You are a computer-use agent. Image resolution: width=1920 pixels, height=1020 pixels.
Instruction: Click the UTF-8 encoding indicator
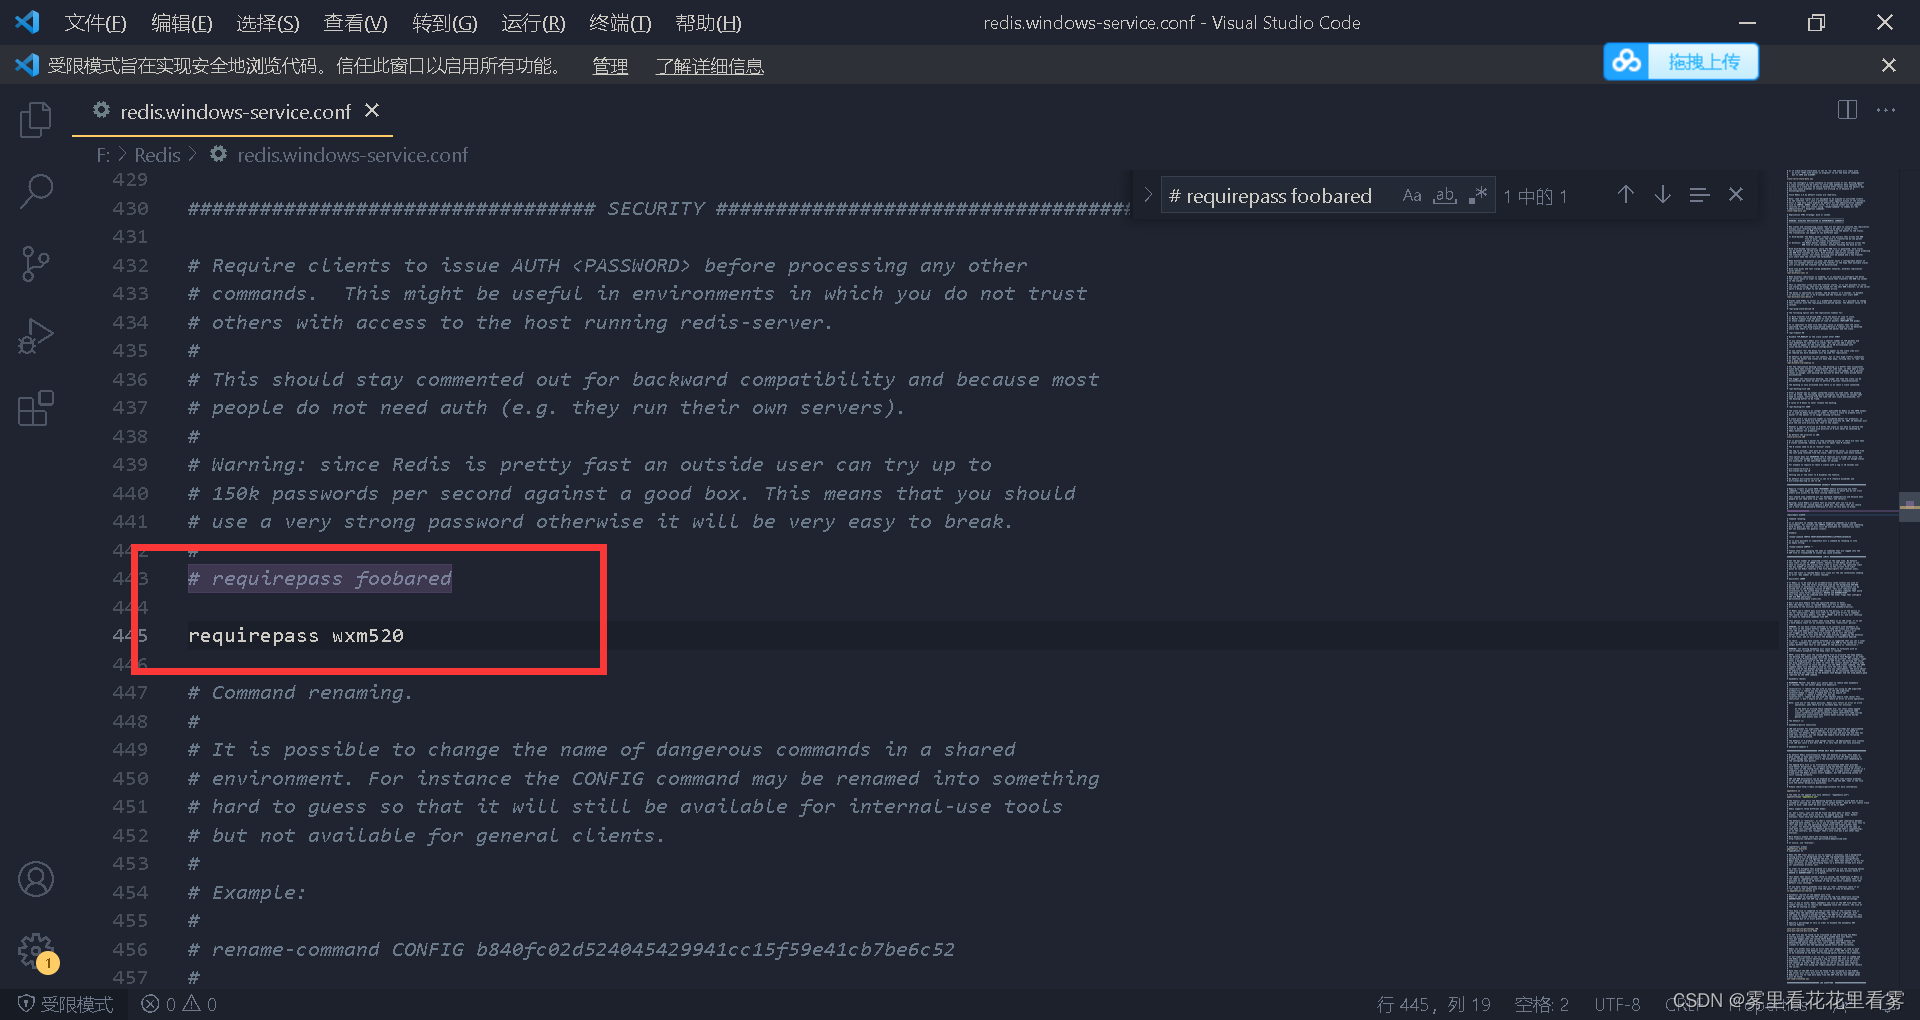(1617, 1004)
